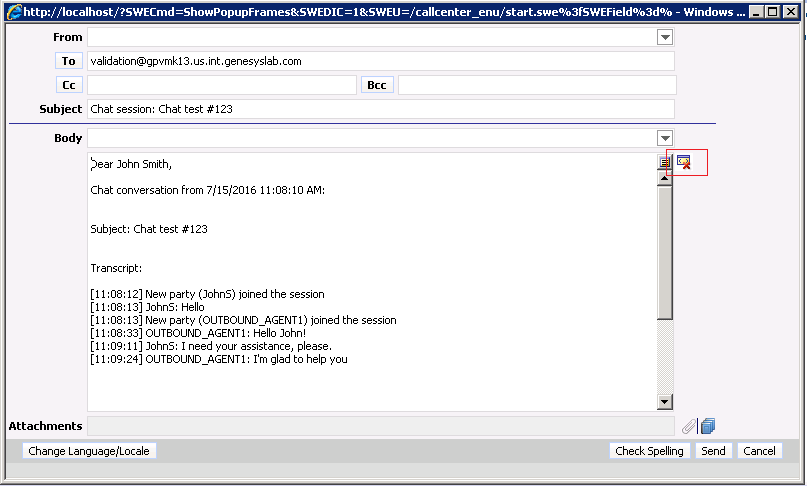Click the Subject field with Chat session text
807x486 pixels.
coord(381,109)
